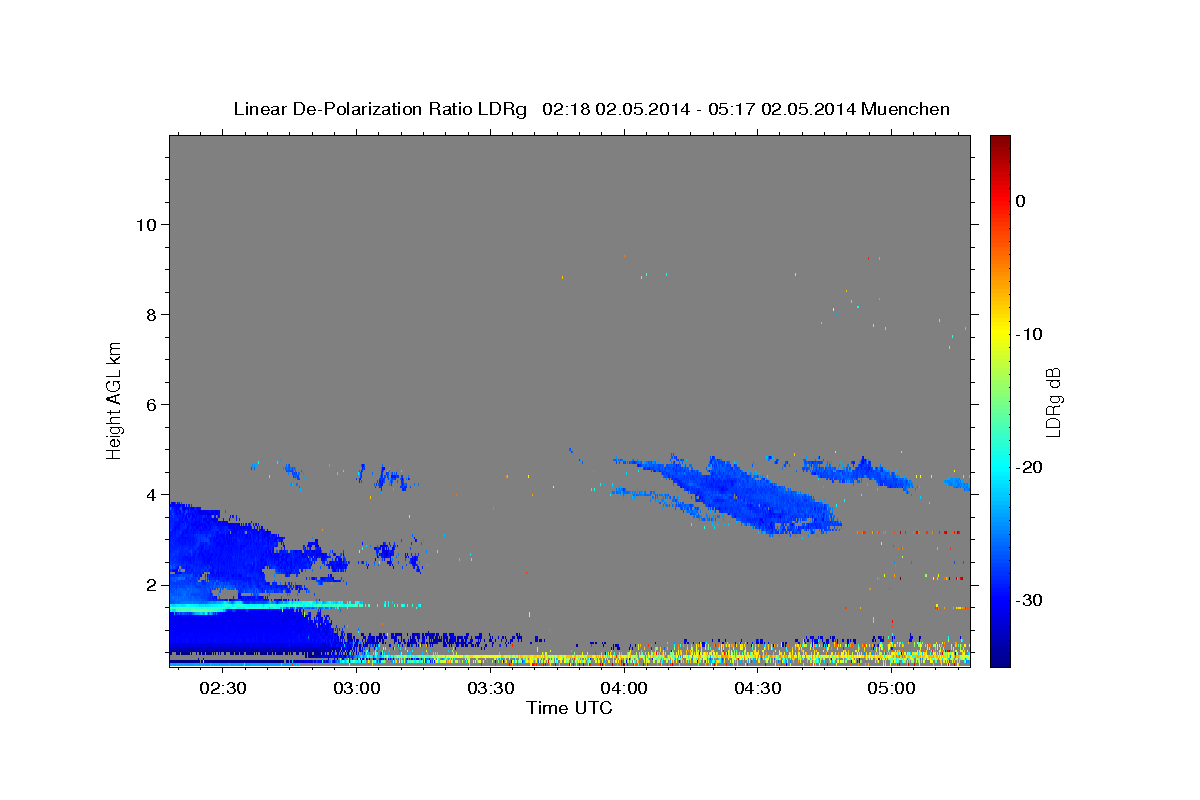The image size is (1200, 800).
Task: Click the 'Height AGL km' axis label
Action: tap(115, 399)
